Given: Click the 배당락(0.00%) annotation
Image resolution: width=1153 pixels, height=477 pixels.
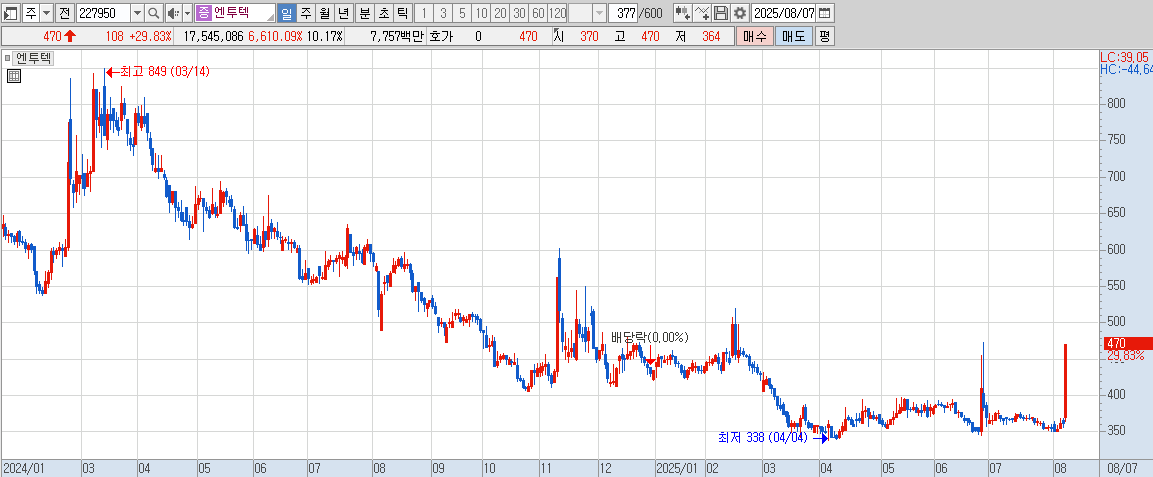Looking at the screenshot, I should (x=650, y=337).
